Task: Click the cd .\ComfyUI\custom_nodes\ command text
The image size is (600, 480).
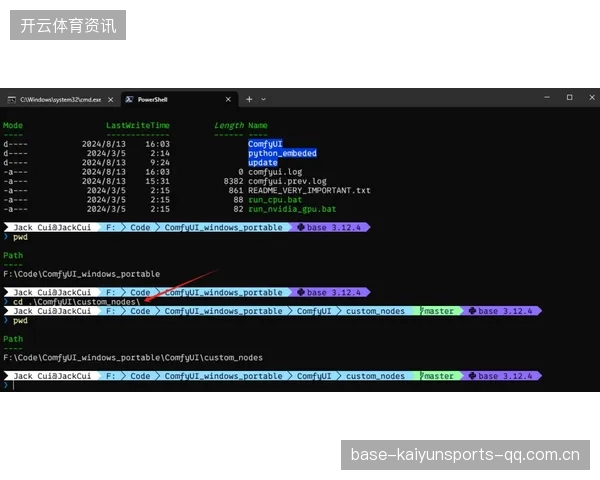Action: pos(76,302)
